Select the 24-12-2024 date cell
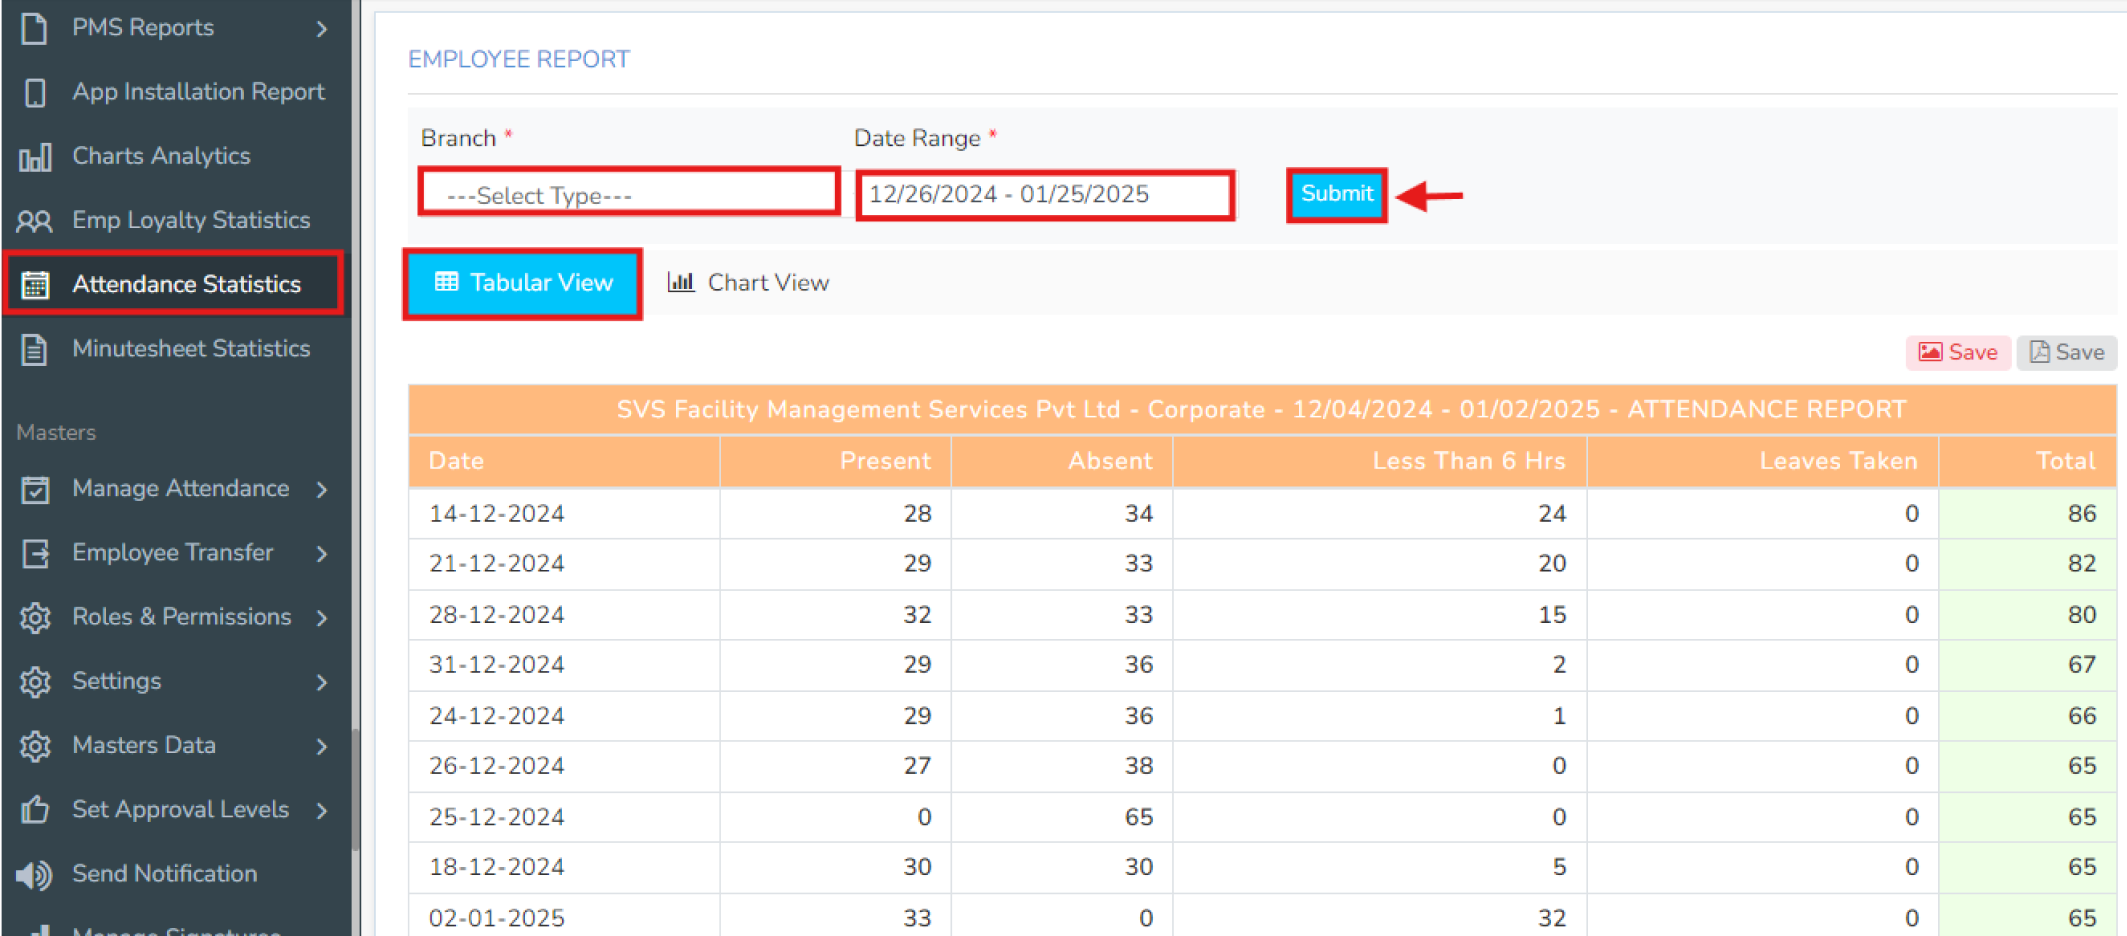 (x=564, y=716)
